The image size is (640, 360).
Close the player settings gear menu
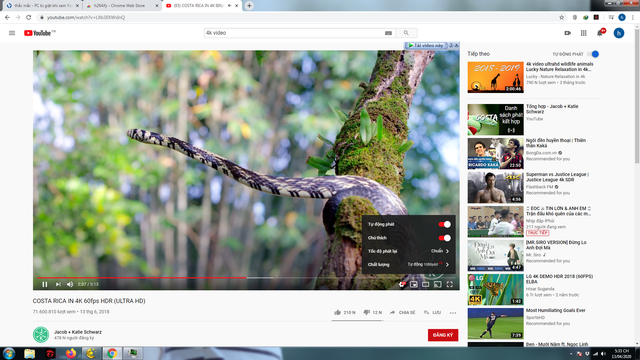[402, 284]
